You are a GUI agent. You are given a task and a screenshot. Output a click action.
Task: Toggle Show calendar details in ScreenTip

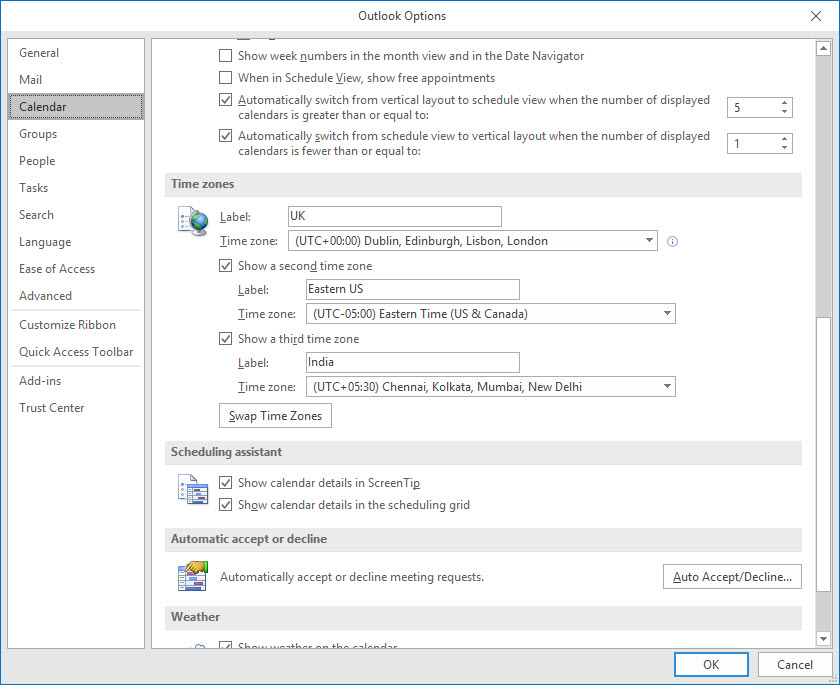pos(226,483)
